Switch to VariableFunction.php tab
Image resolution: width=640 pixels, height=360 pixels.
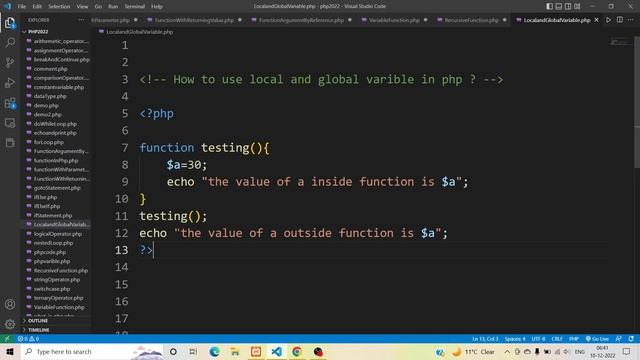394,20
